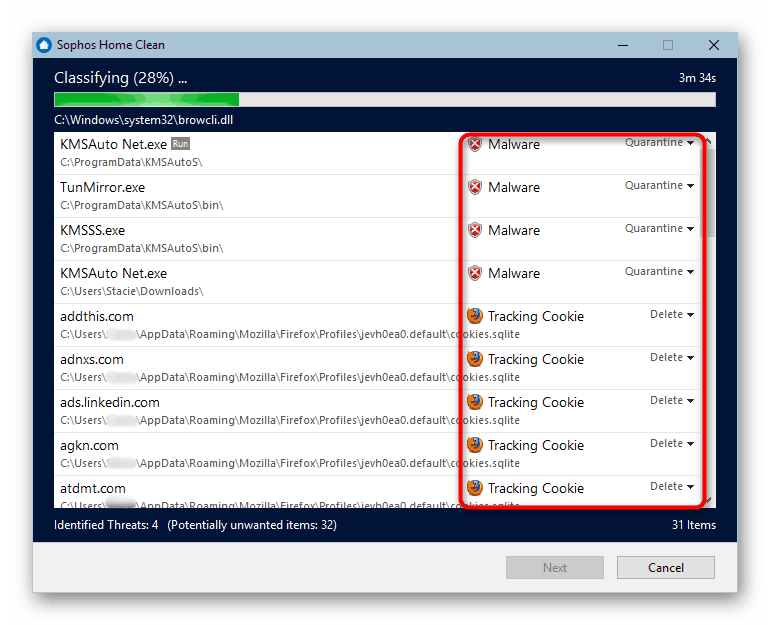Open Quarantine dropdown for KMSAuto Net.exe in ProgramData
Image resolution: width=770 pixels, height=625 pixels.
(x=659, y=142)
